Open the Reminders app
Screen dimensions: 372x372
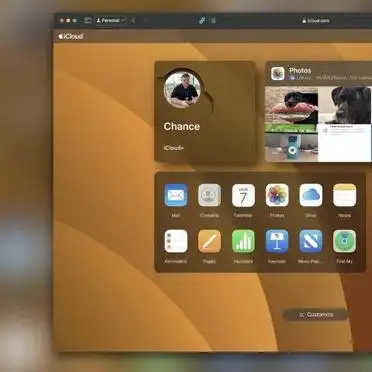176,241
